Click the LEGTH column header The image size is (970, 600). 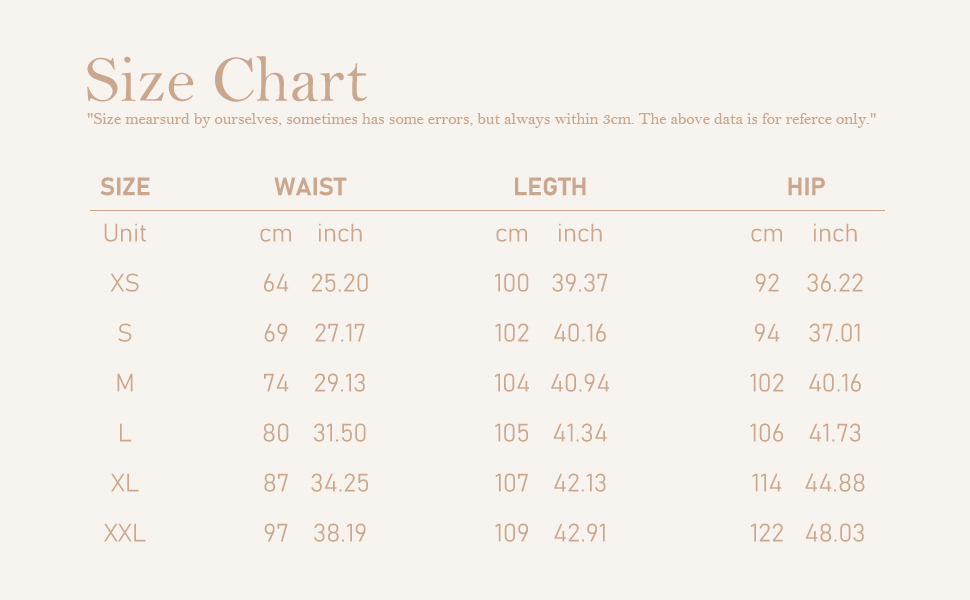[x=550, y=187]
